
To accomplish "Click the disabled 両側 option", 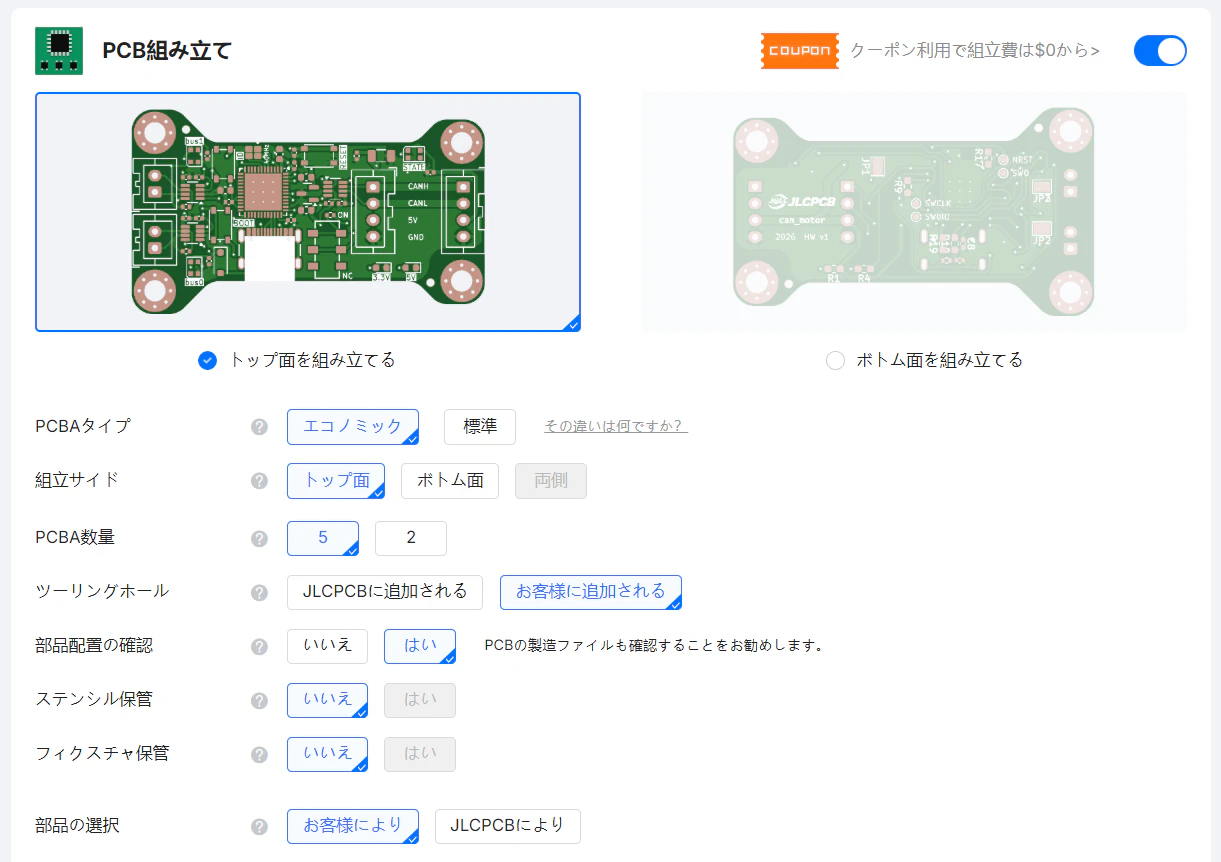I will [x=551, y=481].
